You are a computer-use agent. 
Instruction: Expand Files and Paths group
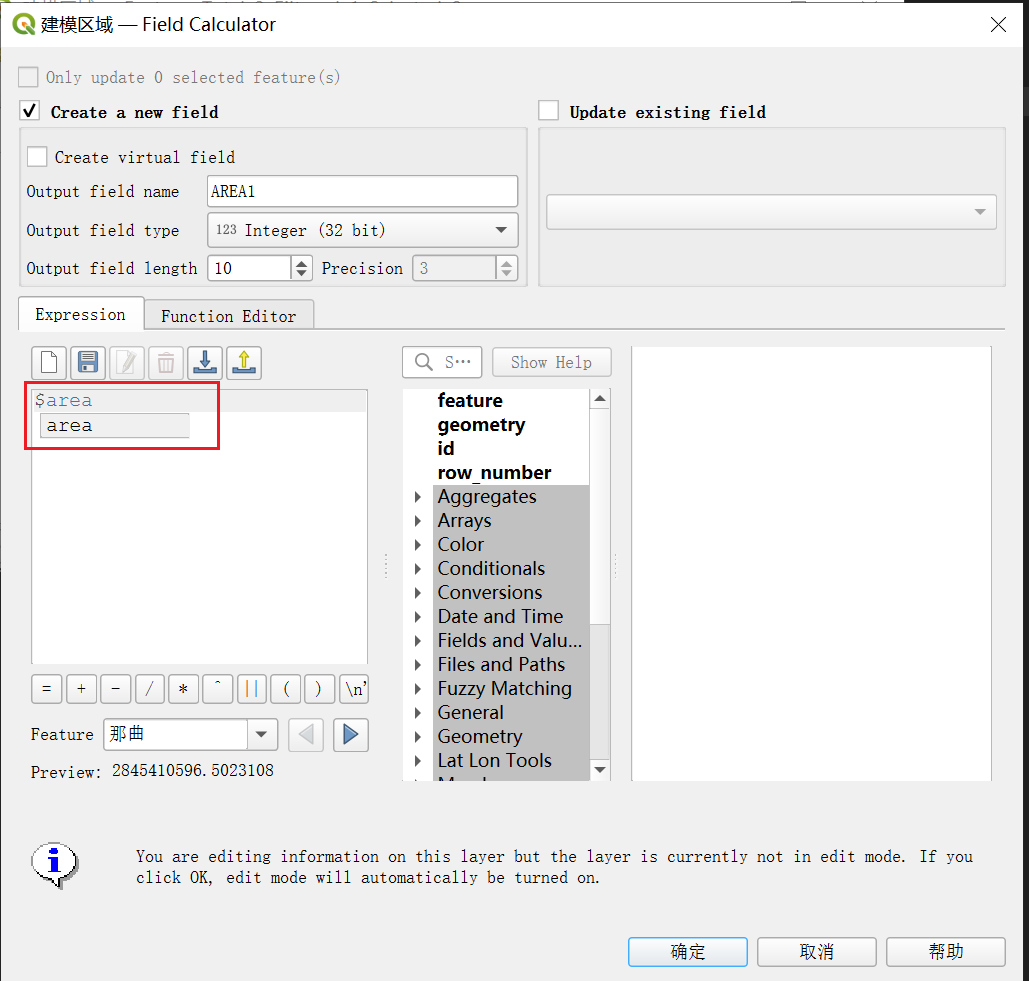coord(418,665)
